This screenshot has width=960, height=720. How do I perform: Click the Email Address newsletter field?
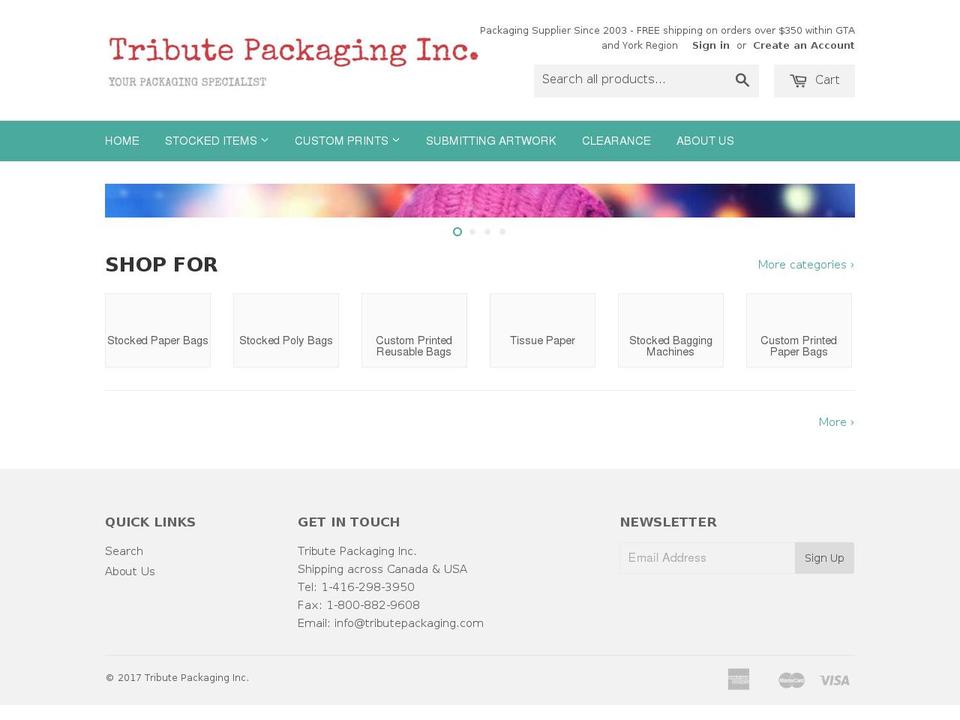[707, 558]
